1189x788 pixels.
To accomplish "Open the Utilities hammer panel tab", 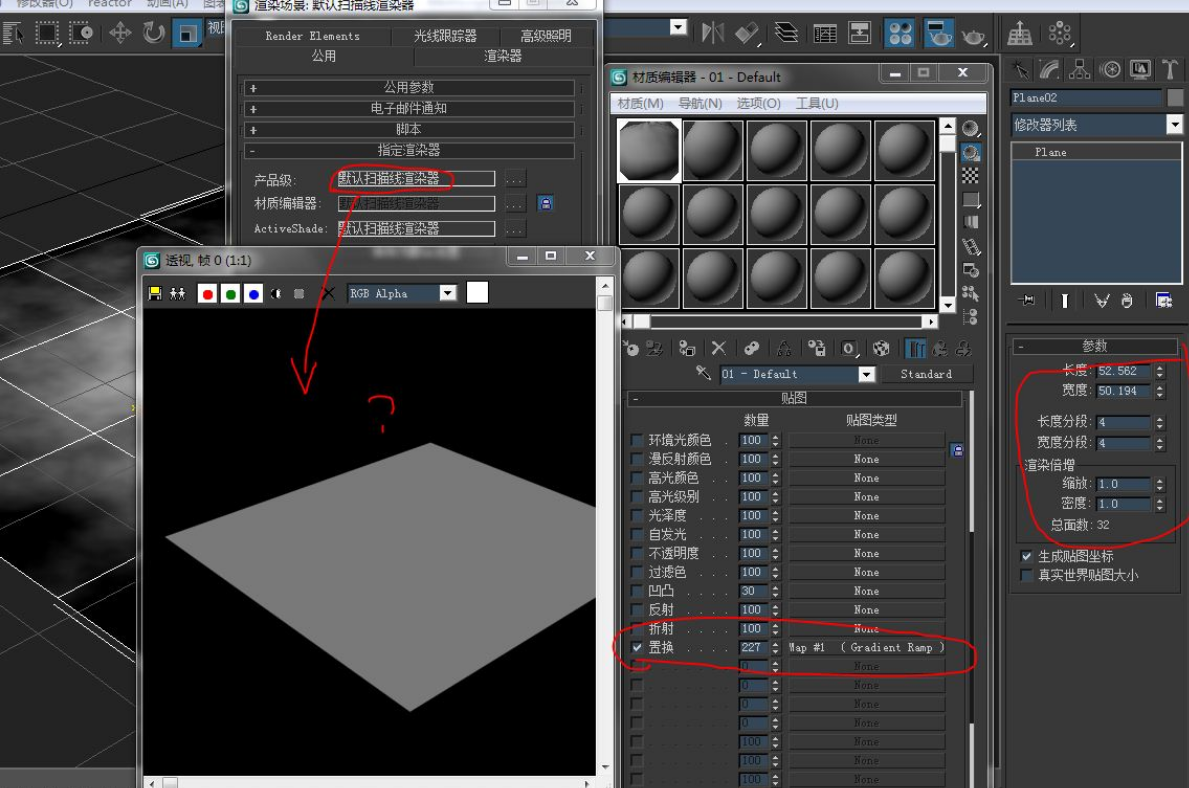I will click(x=1170, y=70).
